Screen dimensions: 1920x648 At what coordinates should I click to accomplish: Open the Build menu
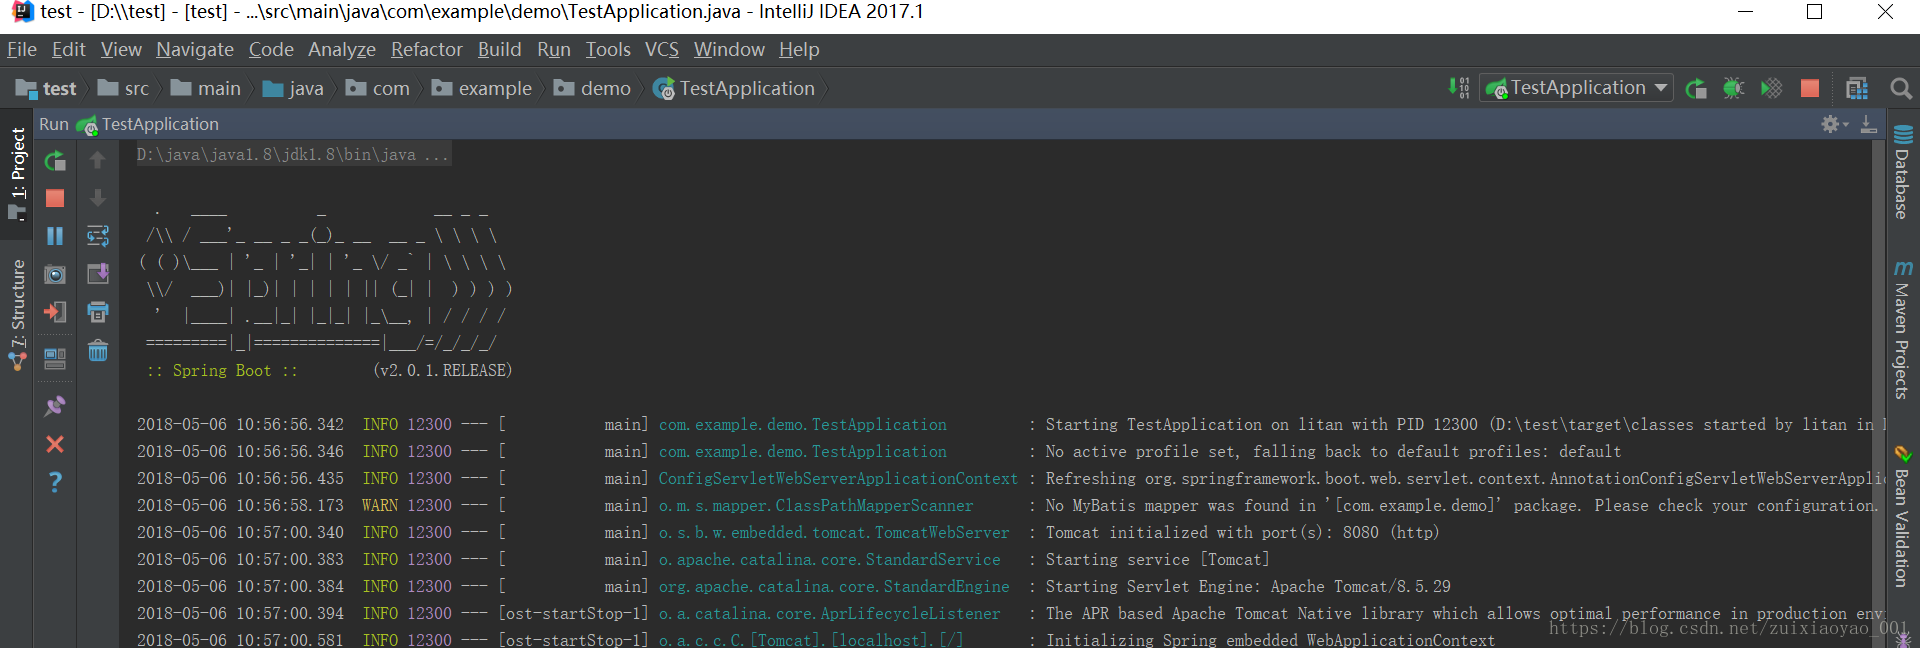[499, 49]
